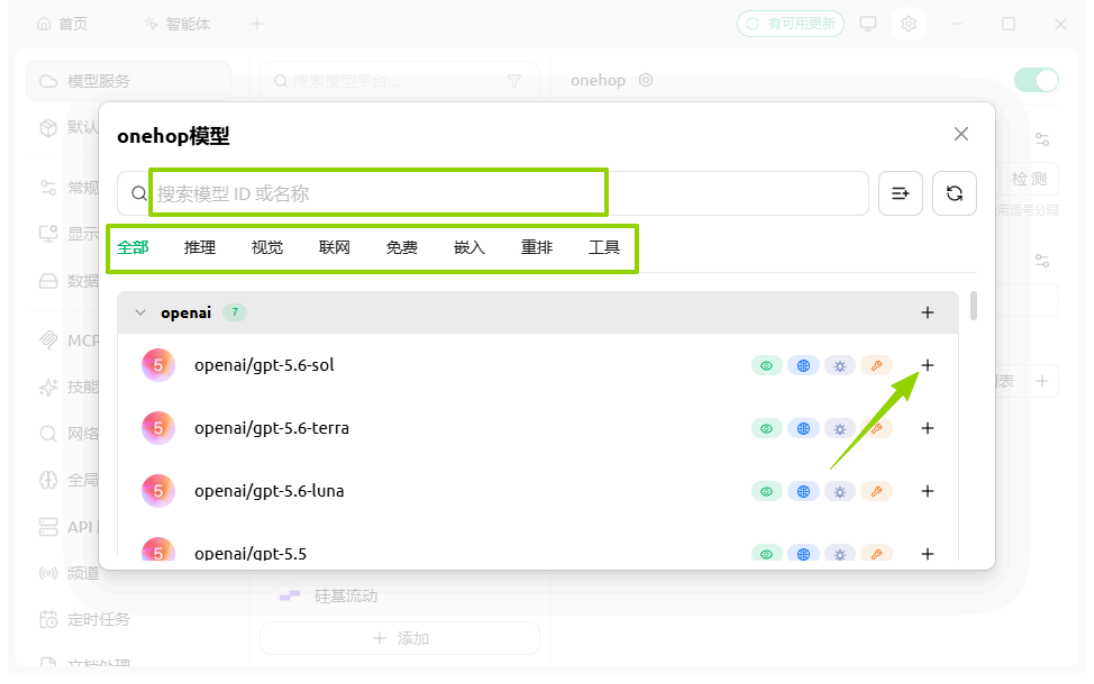Viewport: 1094px width, 684px height.
Task: Click the openai/gpt-5.6-sol model name
Action: 264,365
